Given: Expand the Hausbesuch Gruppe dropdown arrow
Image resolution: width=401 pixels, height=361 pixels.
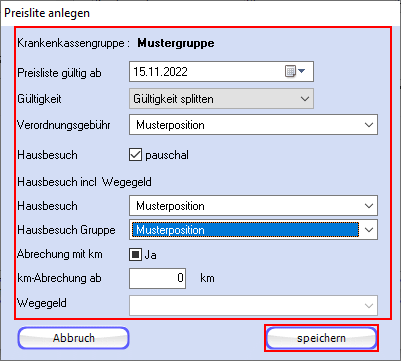Looking at the screenshot, I should tap(368, 230).
